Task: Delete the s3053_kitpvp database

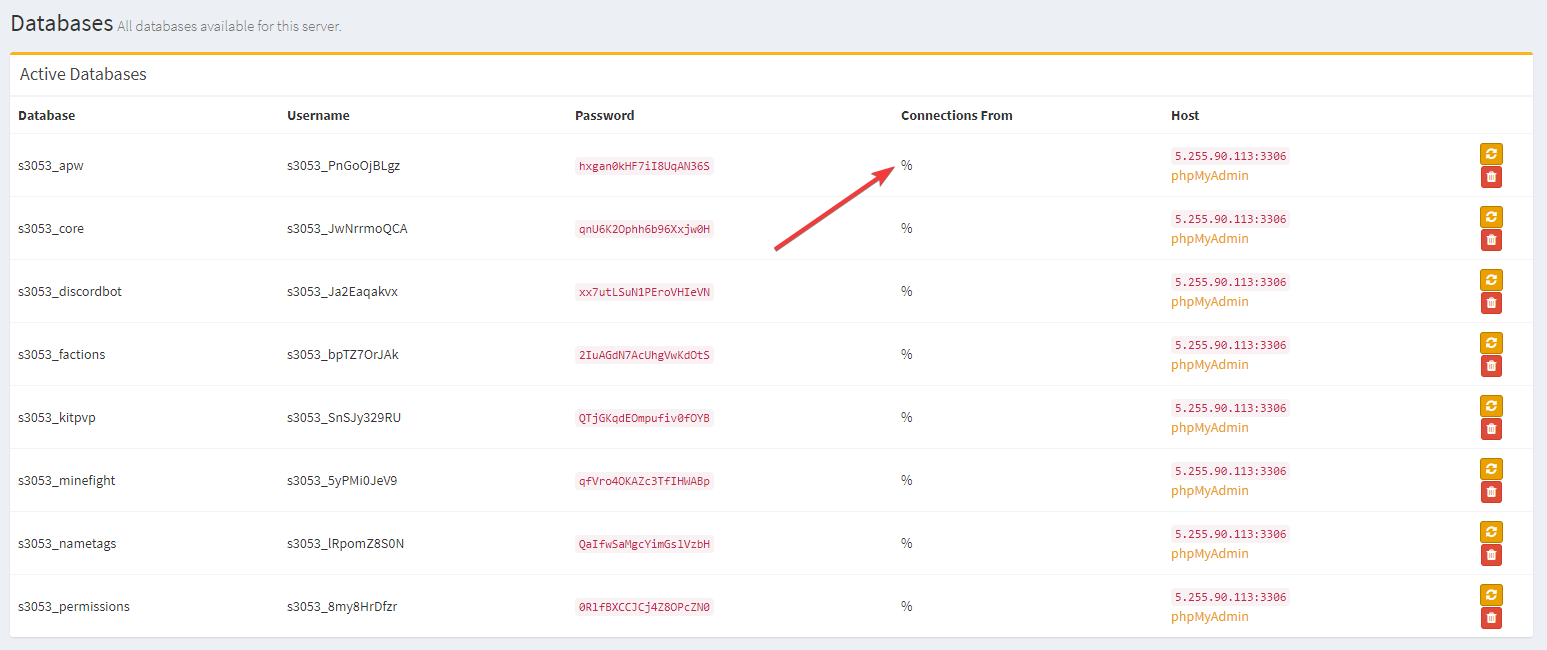Action: (1491, 429)
